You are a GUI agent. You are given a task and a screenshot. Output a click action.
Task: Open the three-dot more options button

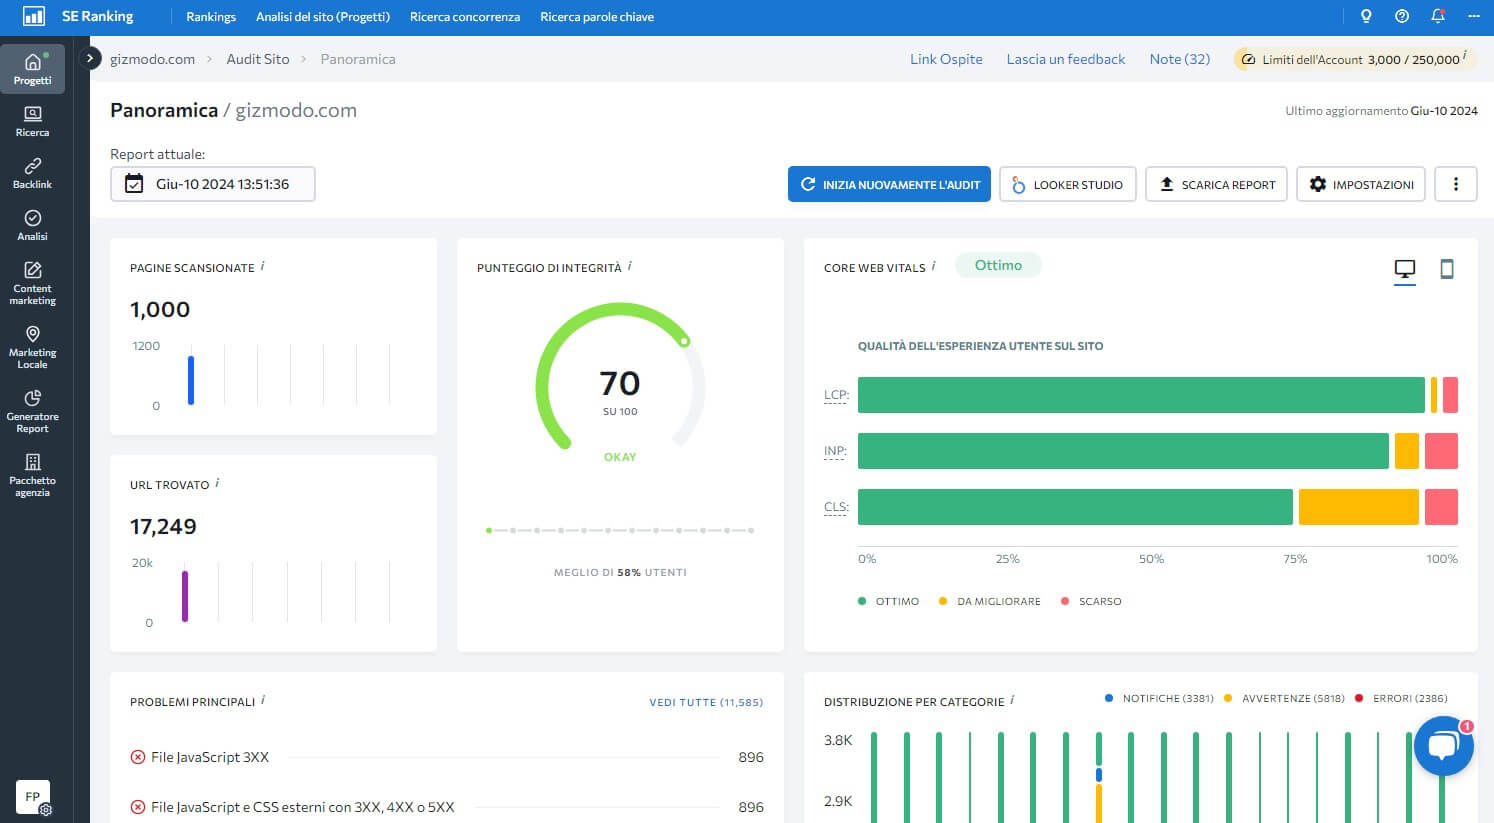(x=1456, y=184)
